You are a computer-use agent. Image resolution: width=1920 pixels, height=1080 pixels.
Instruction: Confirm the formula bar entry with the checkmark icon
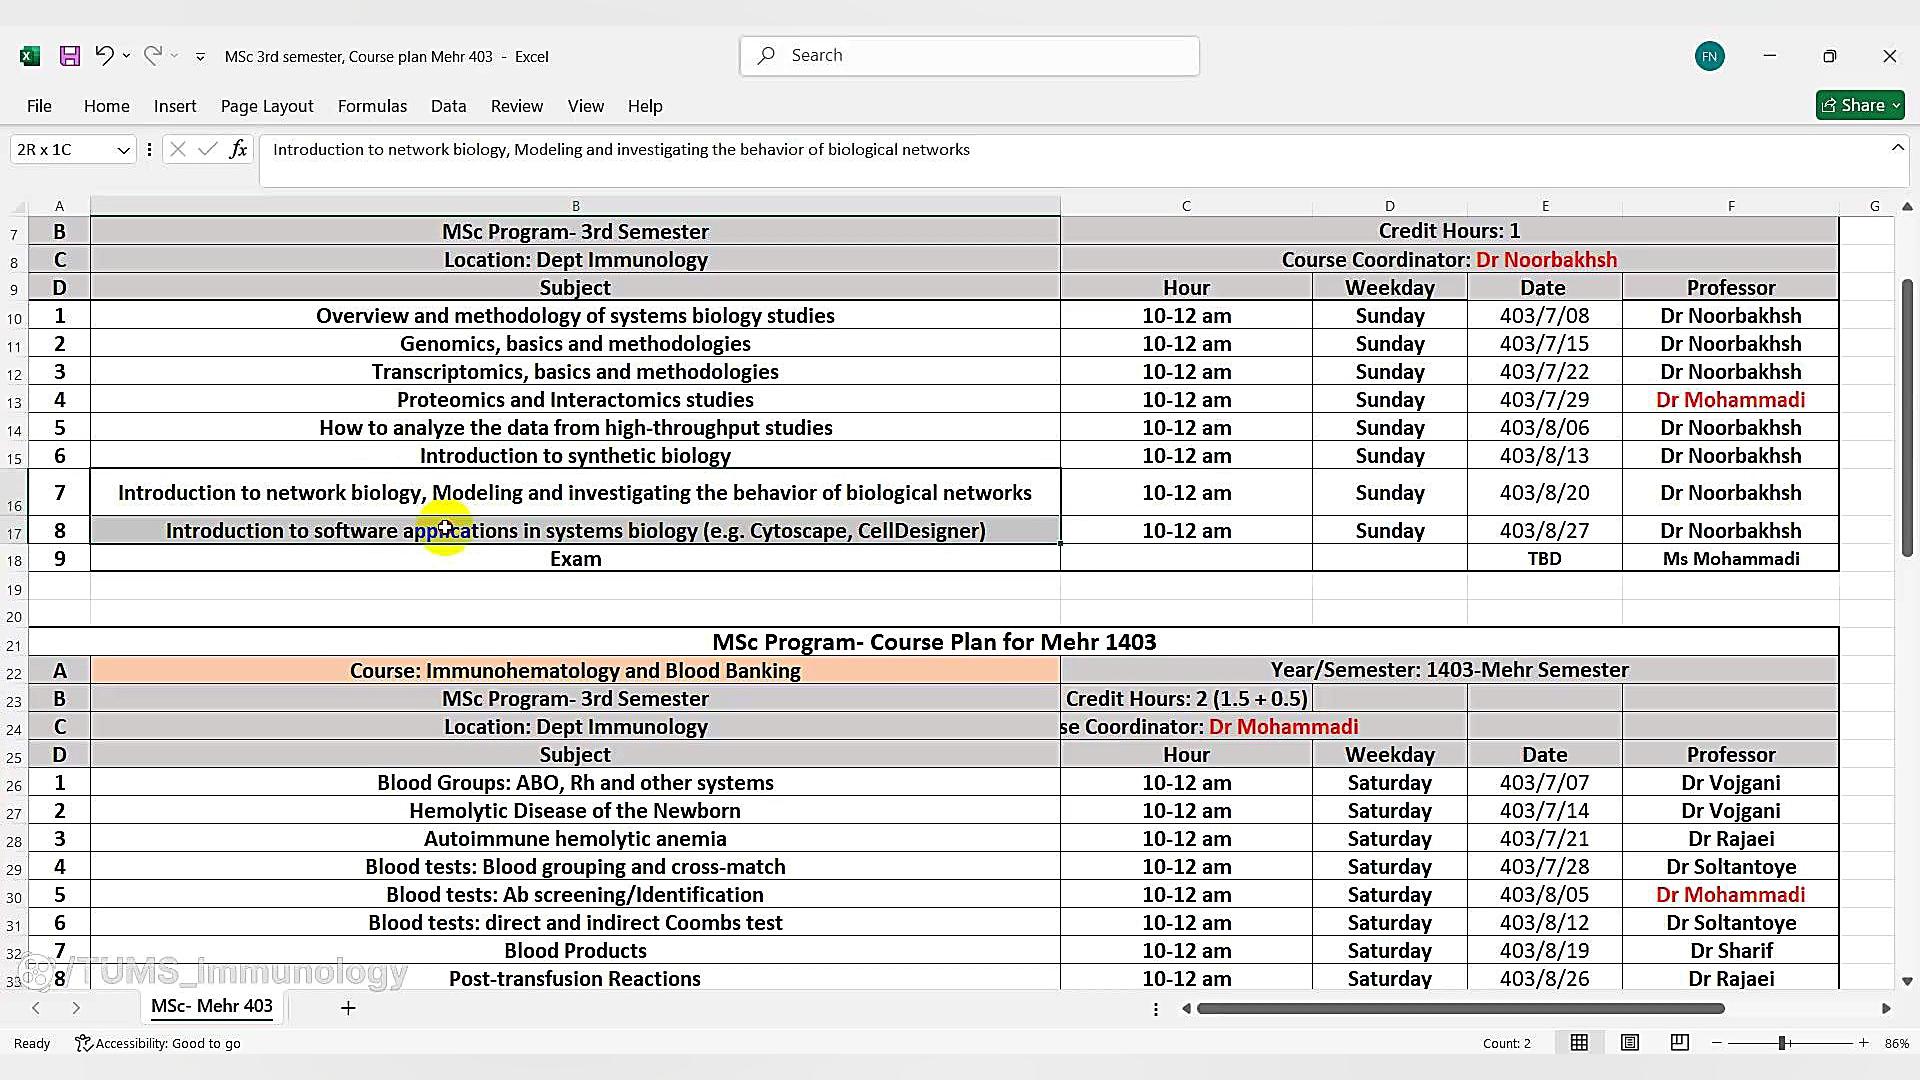208,150
